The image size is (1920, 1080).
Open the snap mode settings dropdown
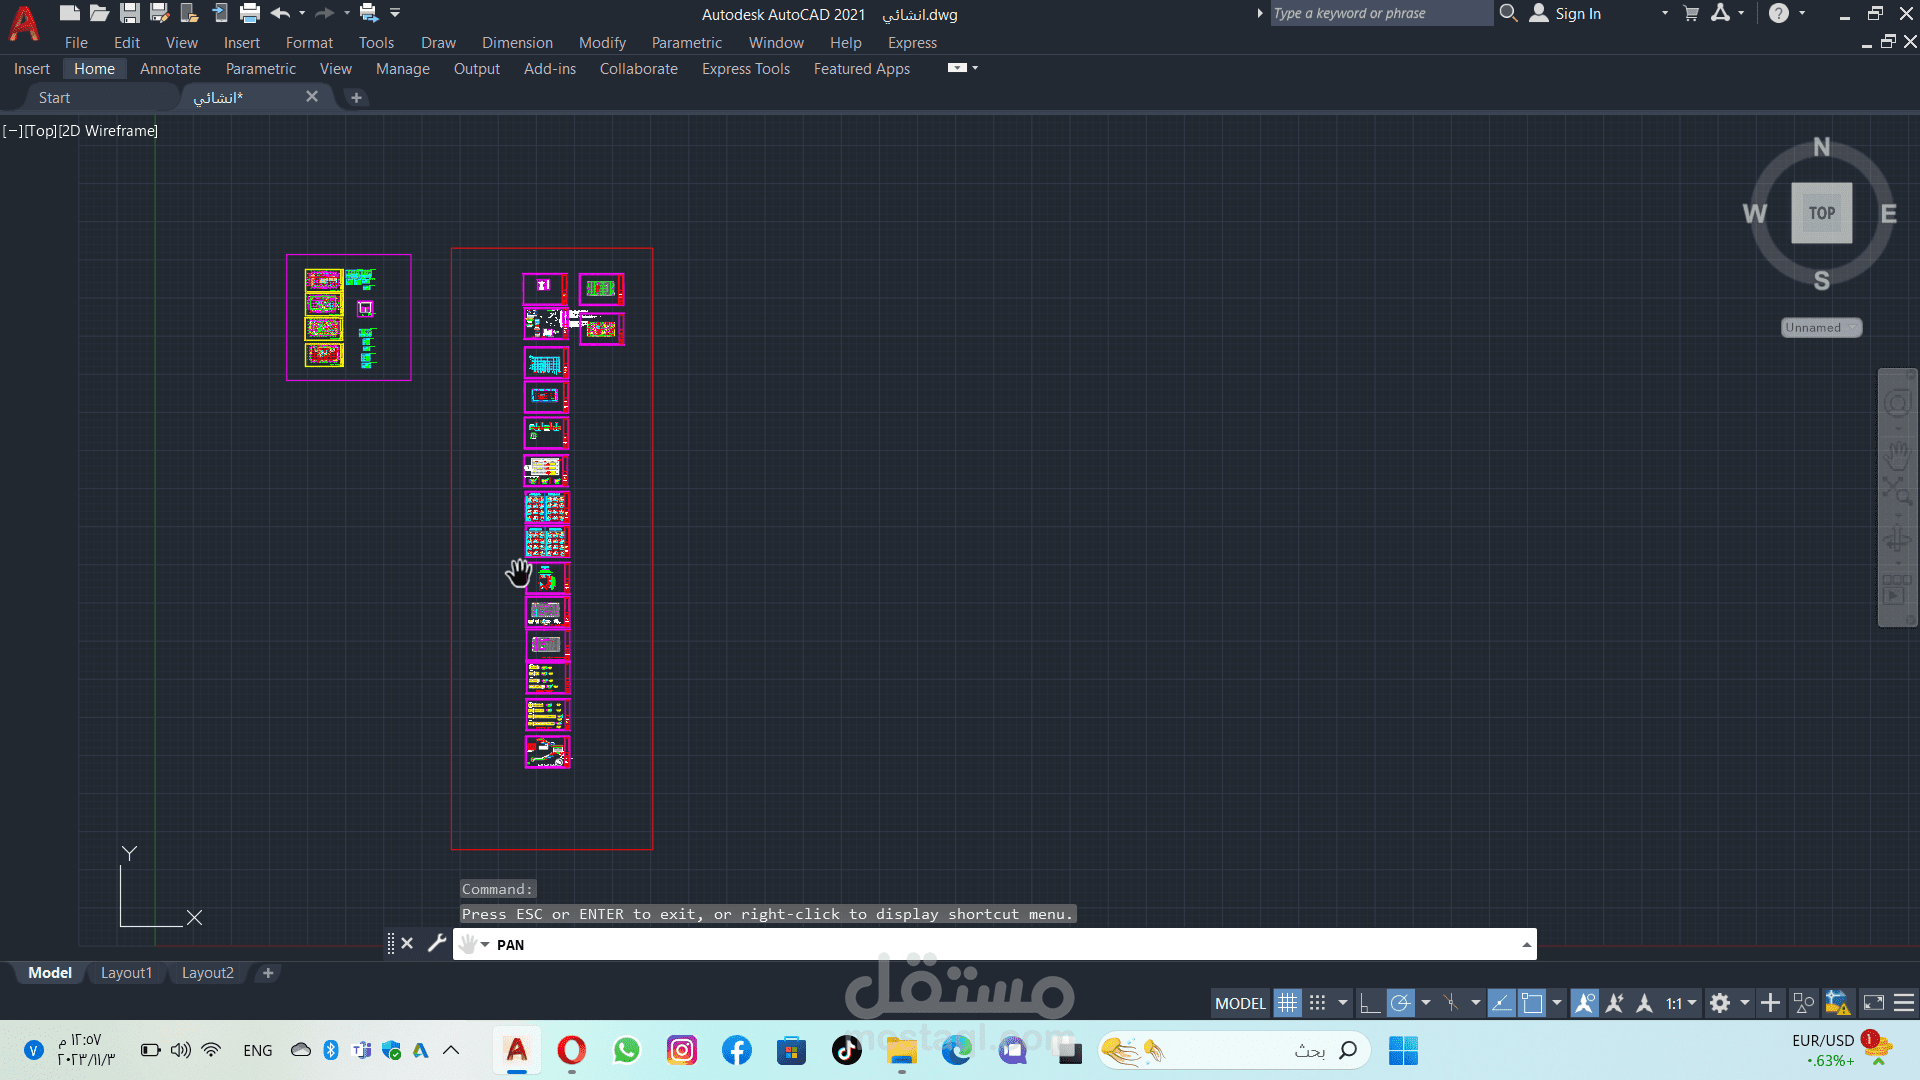click(x=1343, y=1003)
